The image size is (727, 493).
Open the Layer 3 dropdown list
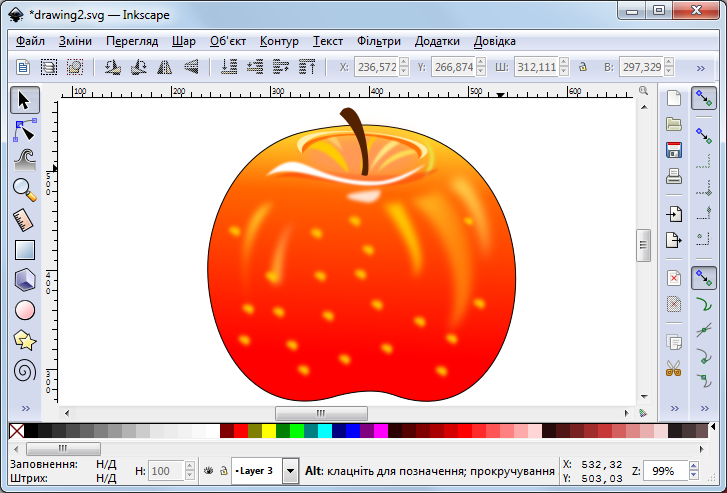click(x=290, y=470)
